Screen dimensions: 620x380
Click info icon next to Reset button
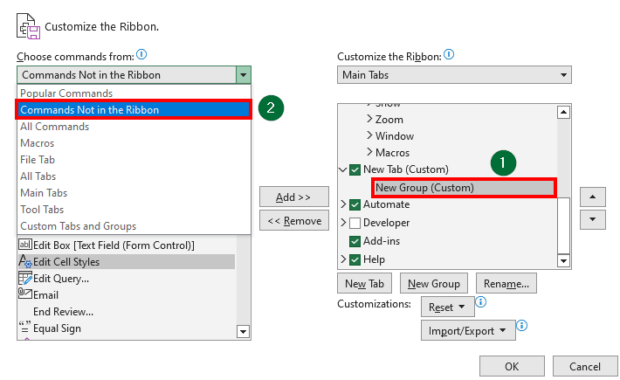481,302
